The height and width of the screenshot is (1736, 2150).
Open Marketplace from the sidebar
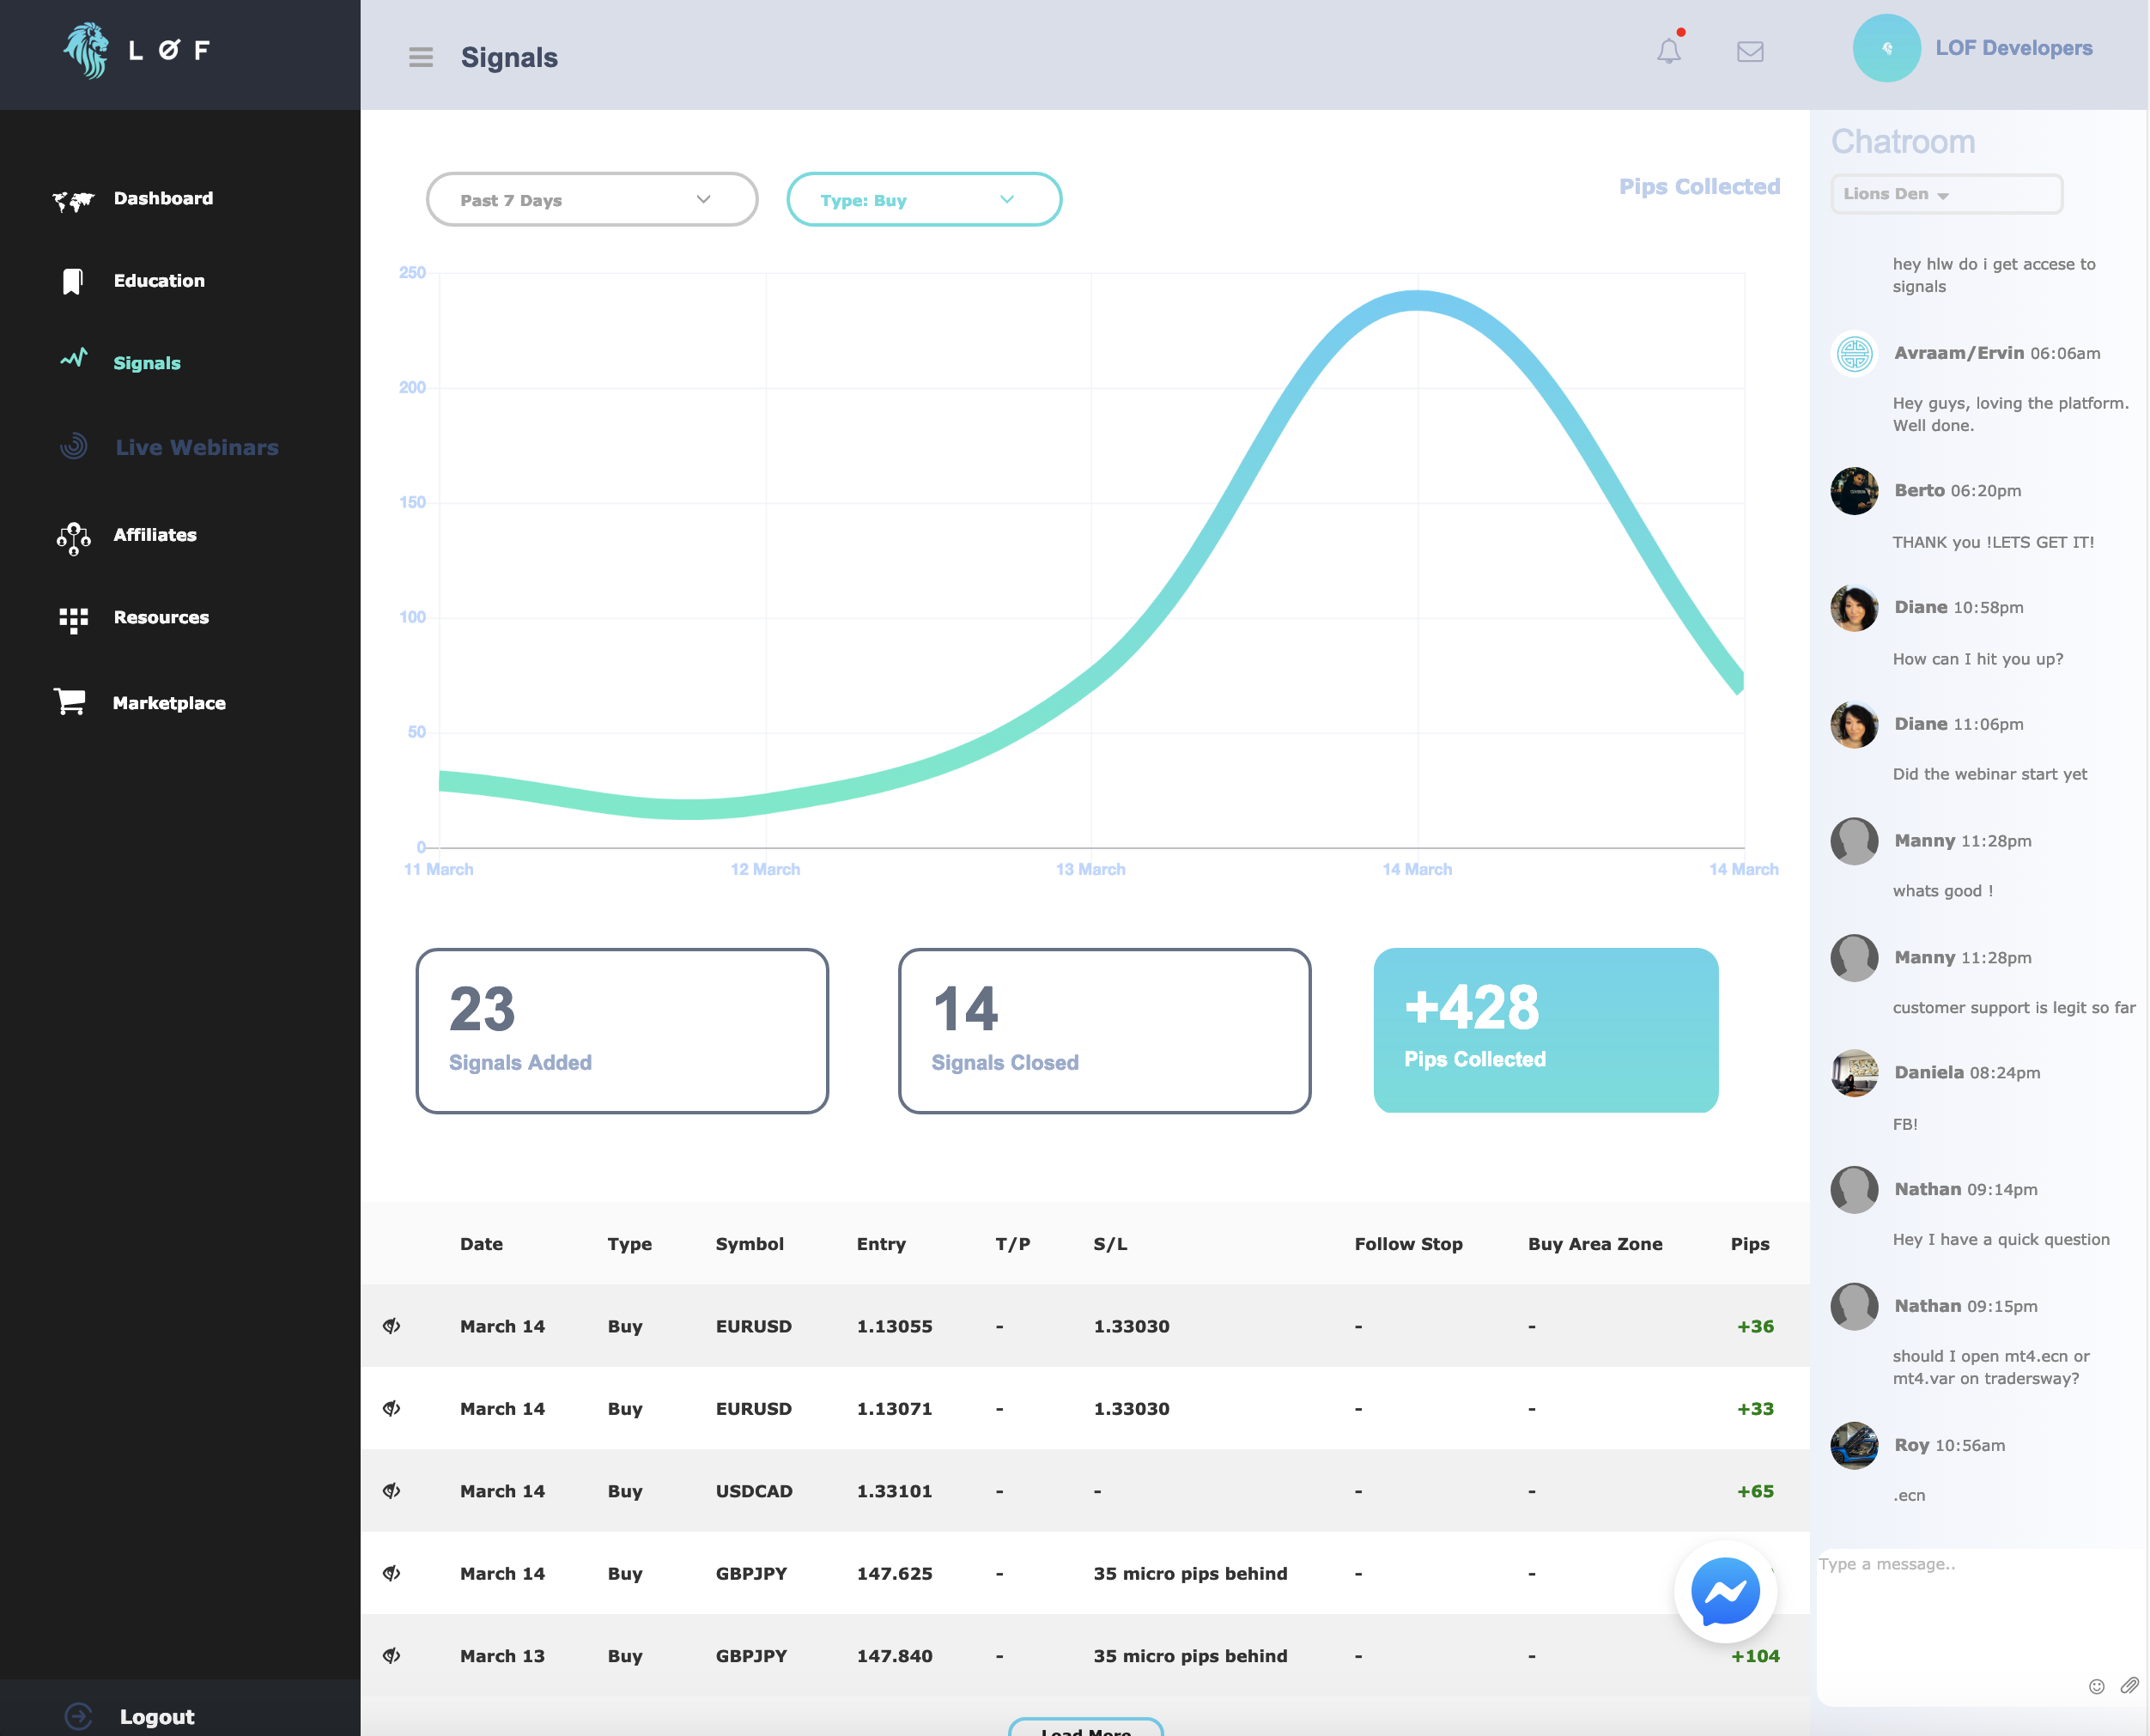point(168,703)
